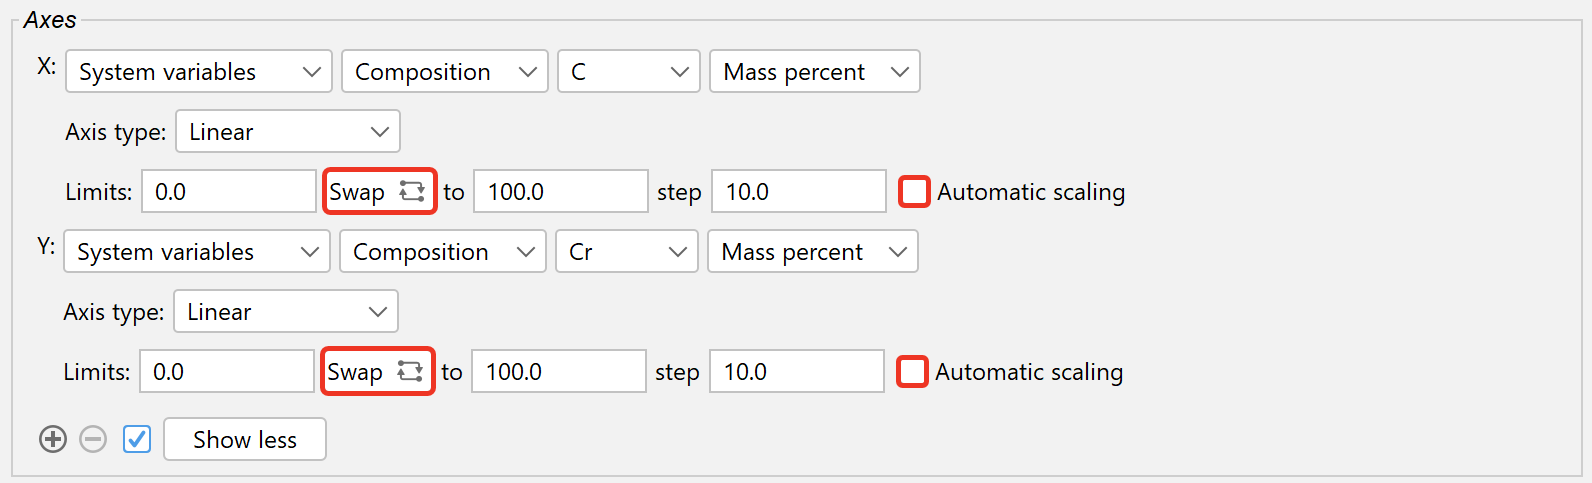
Task: Swap the Y axis limits
Action: [377, 371]
